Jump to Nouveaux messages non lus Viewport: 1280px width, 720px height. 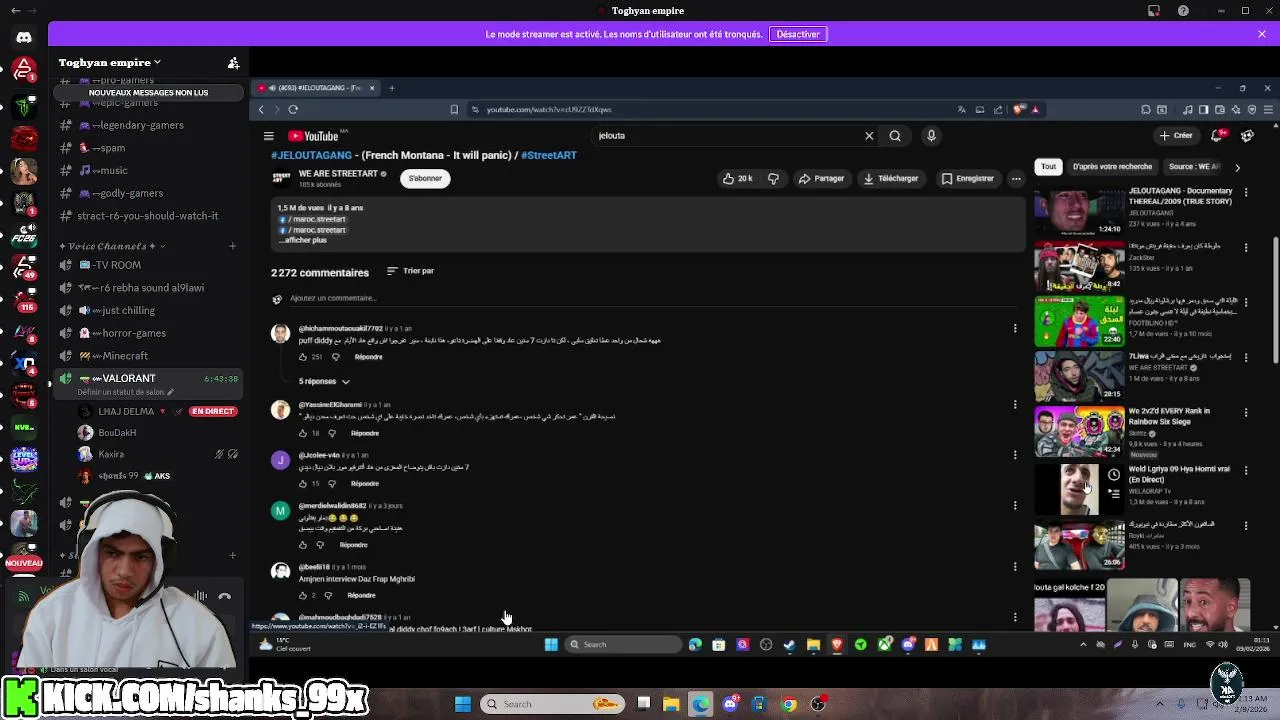[148, 93]
